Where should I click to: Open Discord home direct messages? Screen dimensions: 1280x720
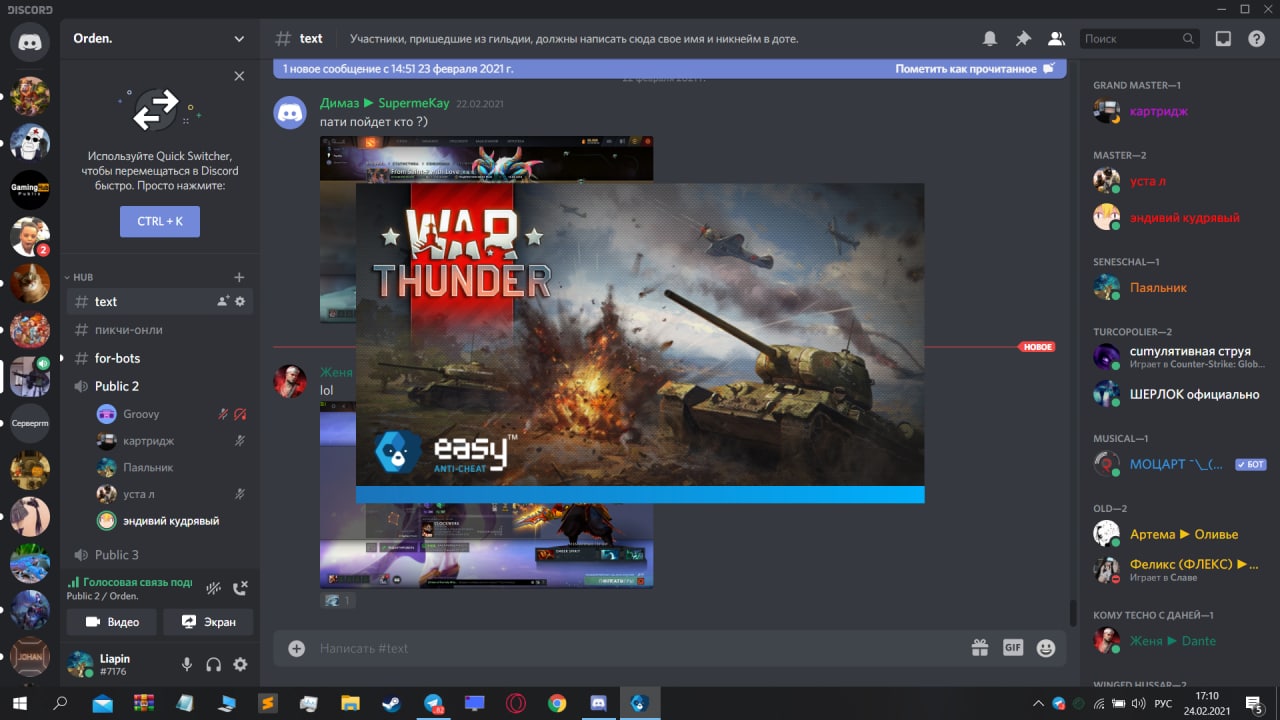coord(30,42)
